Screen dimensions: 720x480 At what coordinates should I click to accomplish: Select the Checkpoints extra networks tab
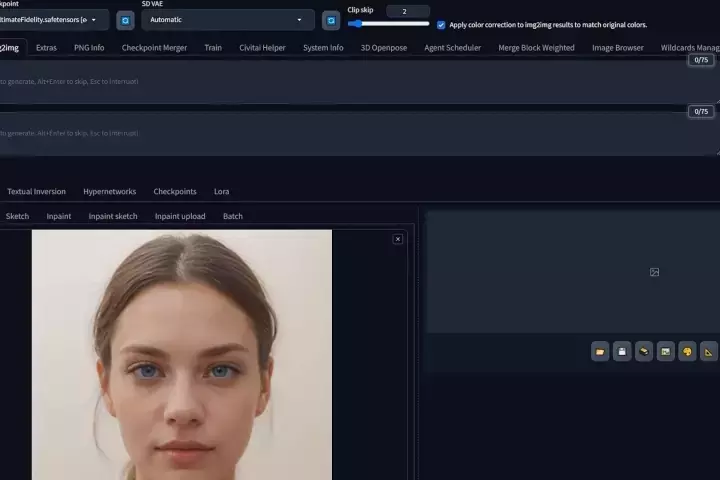click(175, 192)
